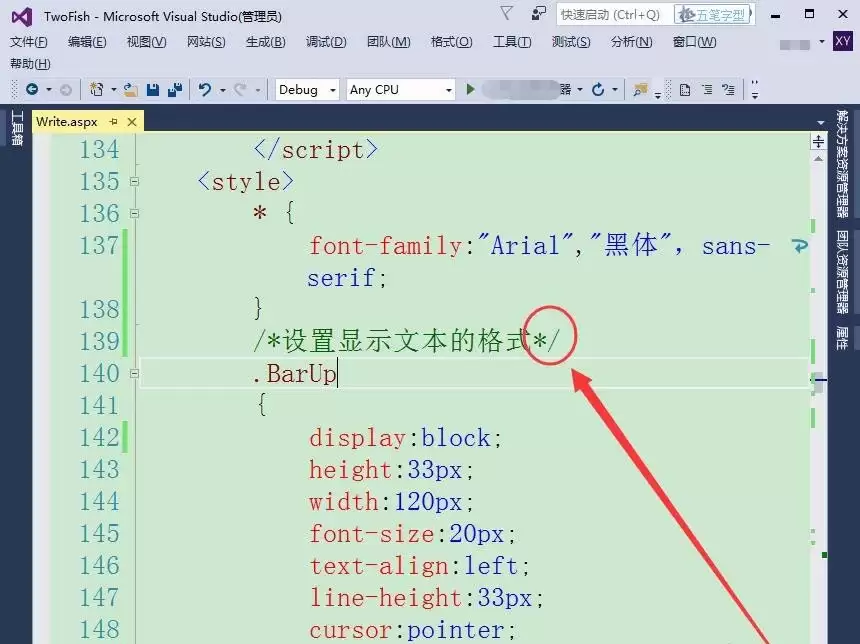Toggle the pin on the Write.aspx tab
The height and width of the screenshot is (644, 860).
point(113,121)
